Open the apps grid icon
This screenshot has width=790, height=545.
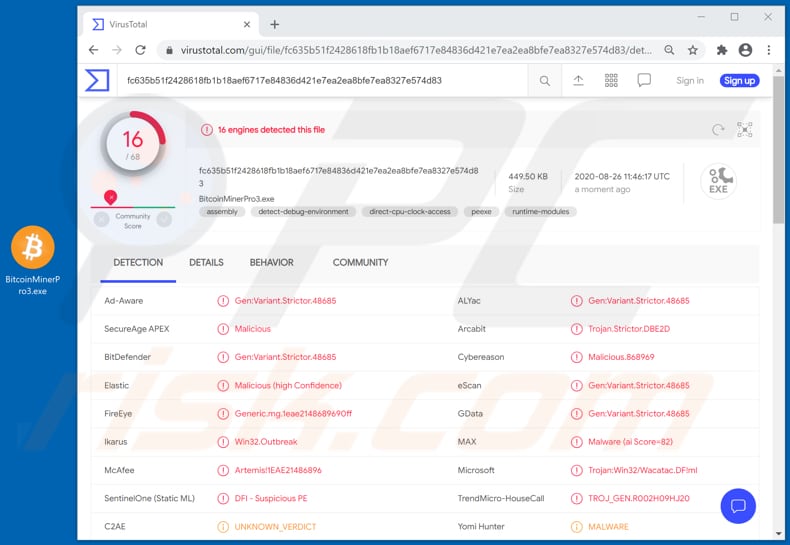pos(611,81)
